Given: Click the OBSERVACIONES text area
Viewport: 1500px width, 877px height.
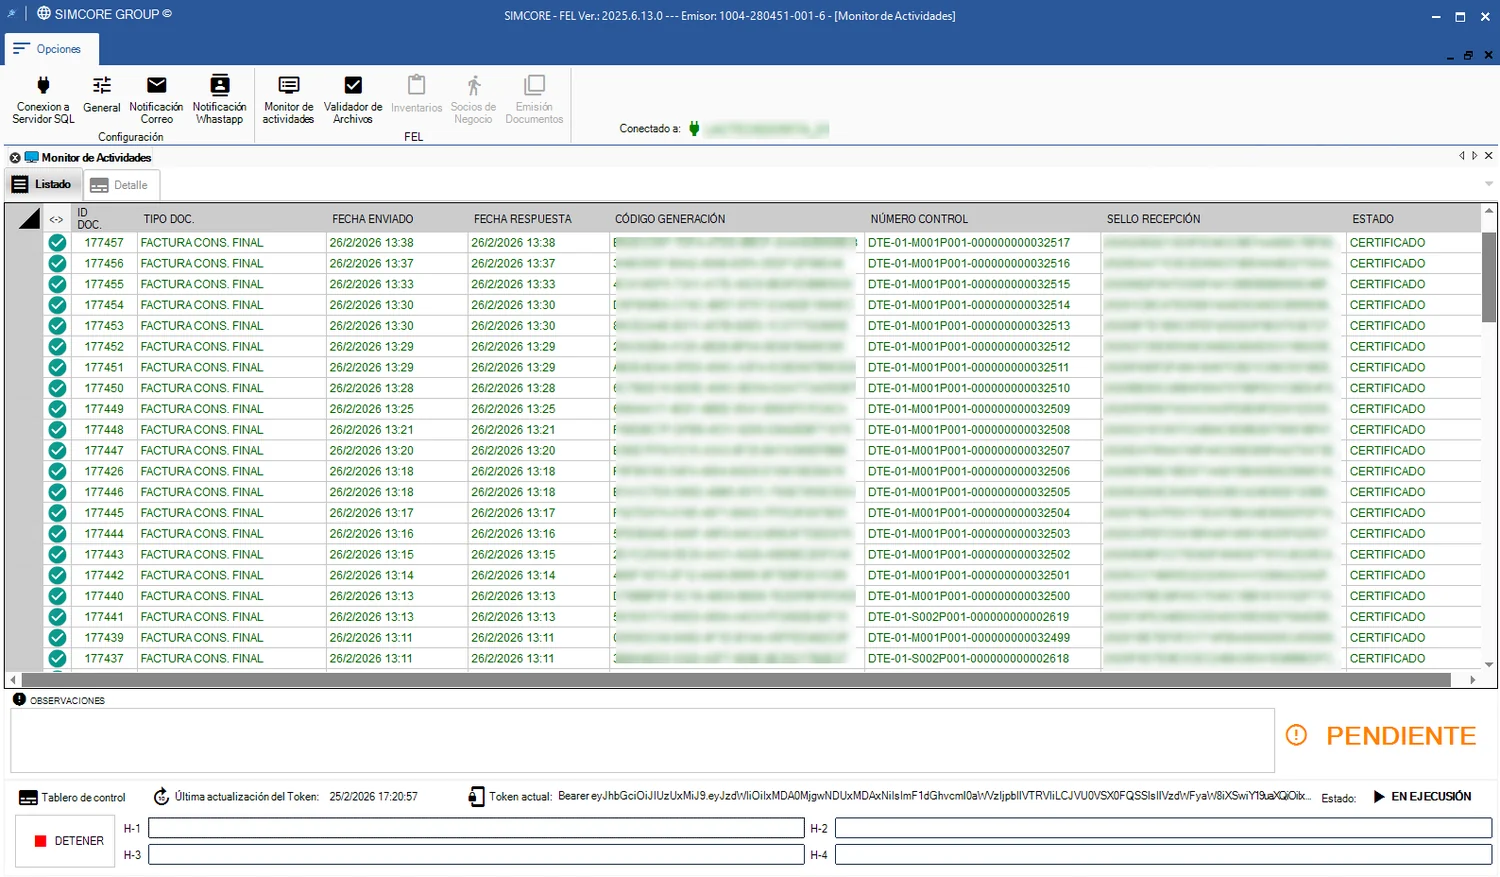Looking at the screenshot, I should [642, 740].
